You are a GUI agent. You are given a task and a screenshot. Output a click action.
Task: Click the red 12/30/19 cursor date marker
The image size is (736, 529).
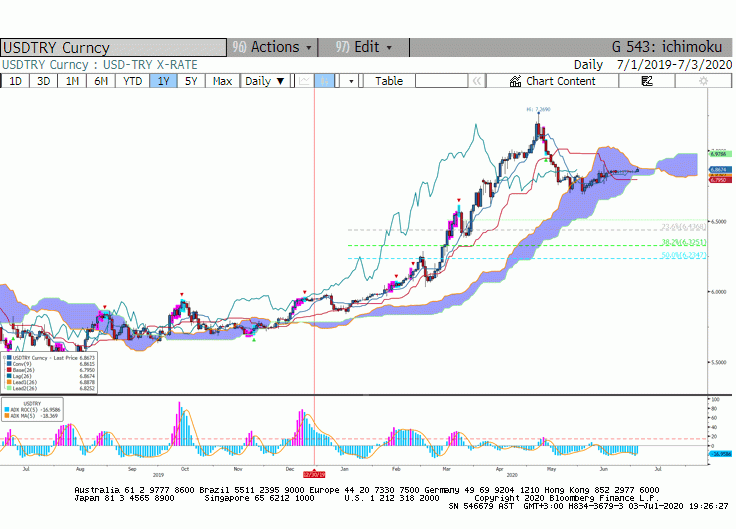tap(314, 475)
